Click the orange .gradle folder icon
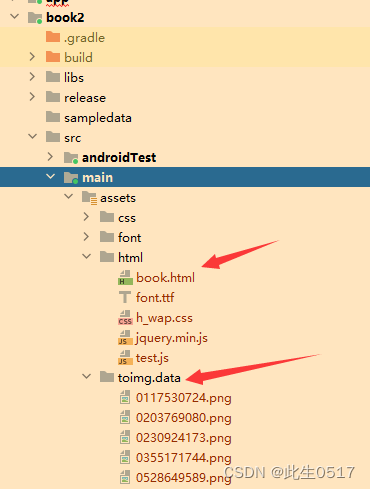The image size is (370, 489). coord(53,37)
